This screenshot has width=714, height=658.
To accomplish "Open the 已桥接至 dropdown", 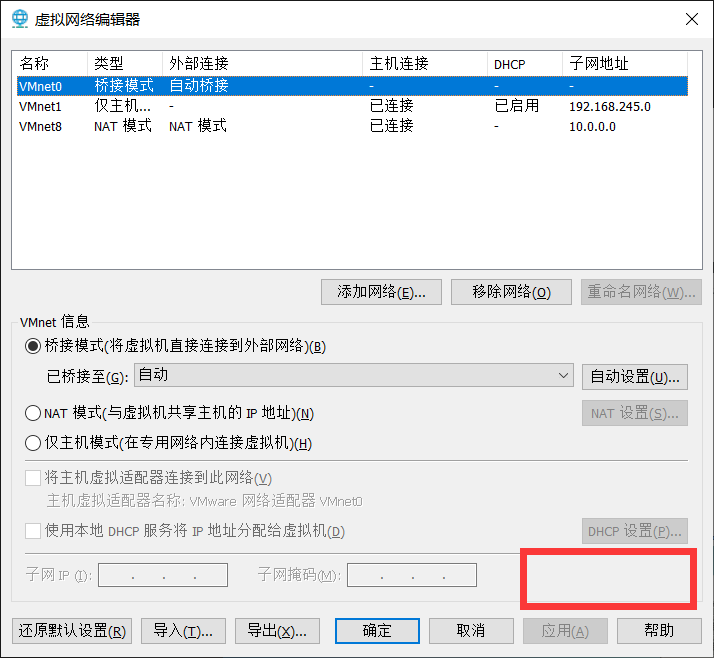I will pyautogui.click(x=354, y=375).
